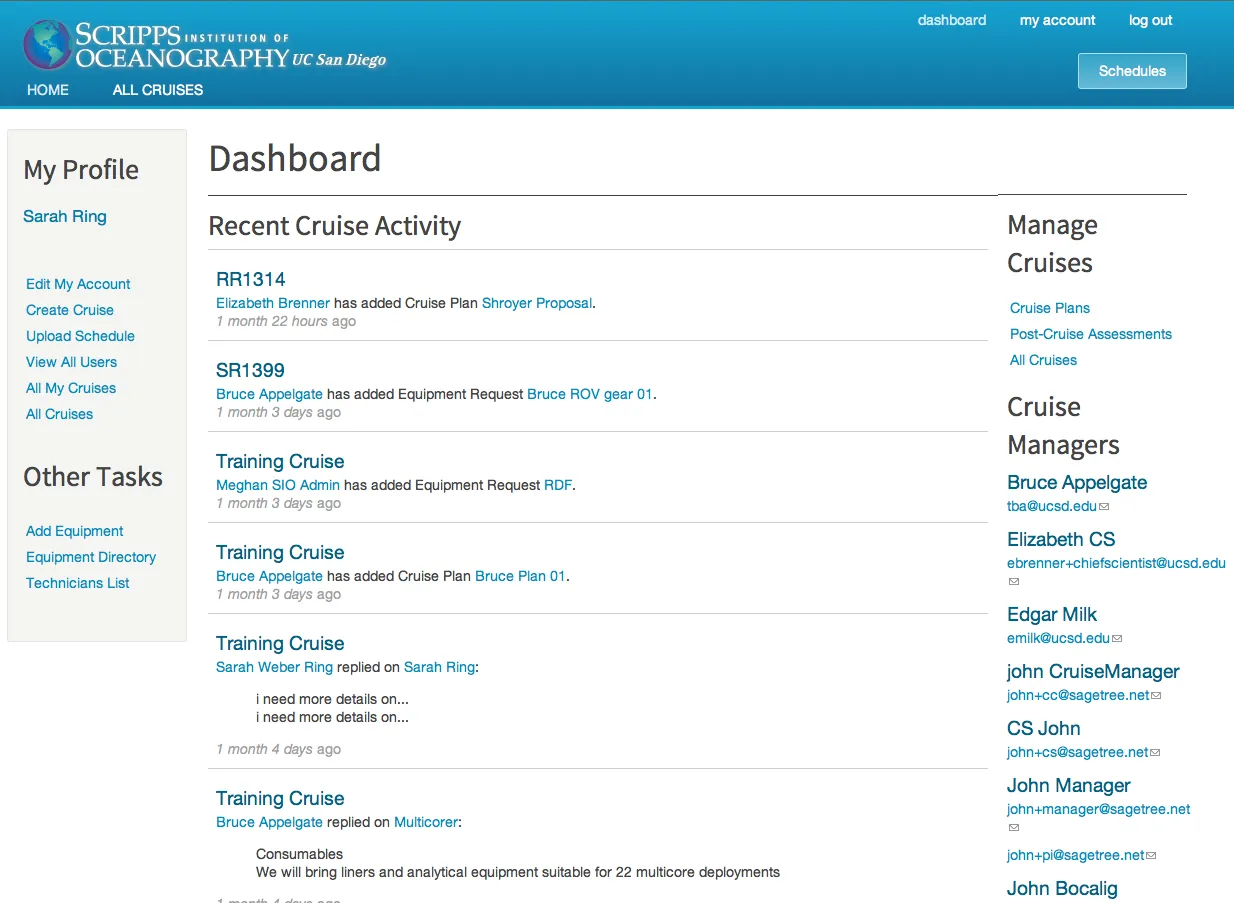Click log out in the header
Image resolution: width=1234 pixels, height=903 pixels.
click(1151, 20)
